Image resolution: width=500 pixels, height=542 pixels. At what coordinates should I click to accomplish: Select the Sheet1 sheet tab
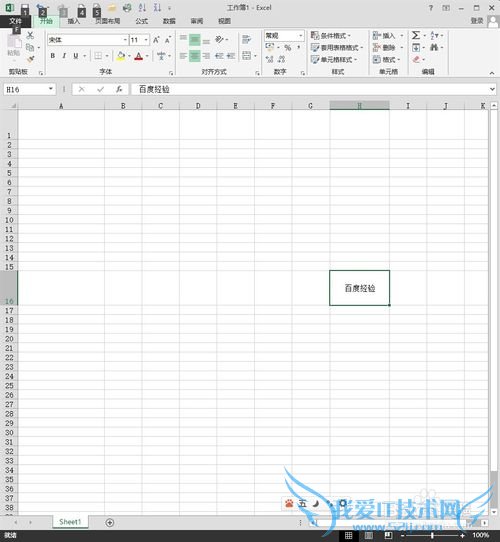pos(70,522)
